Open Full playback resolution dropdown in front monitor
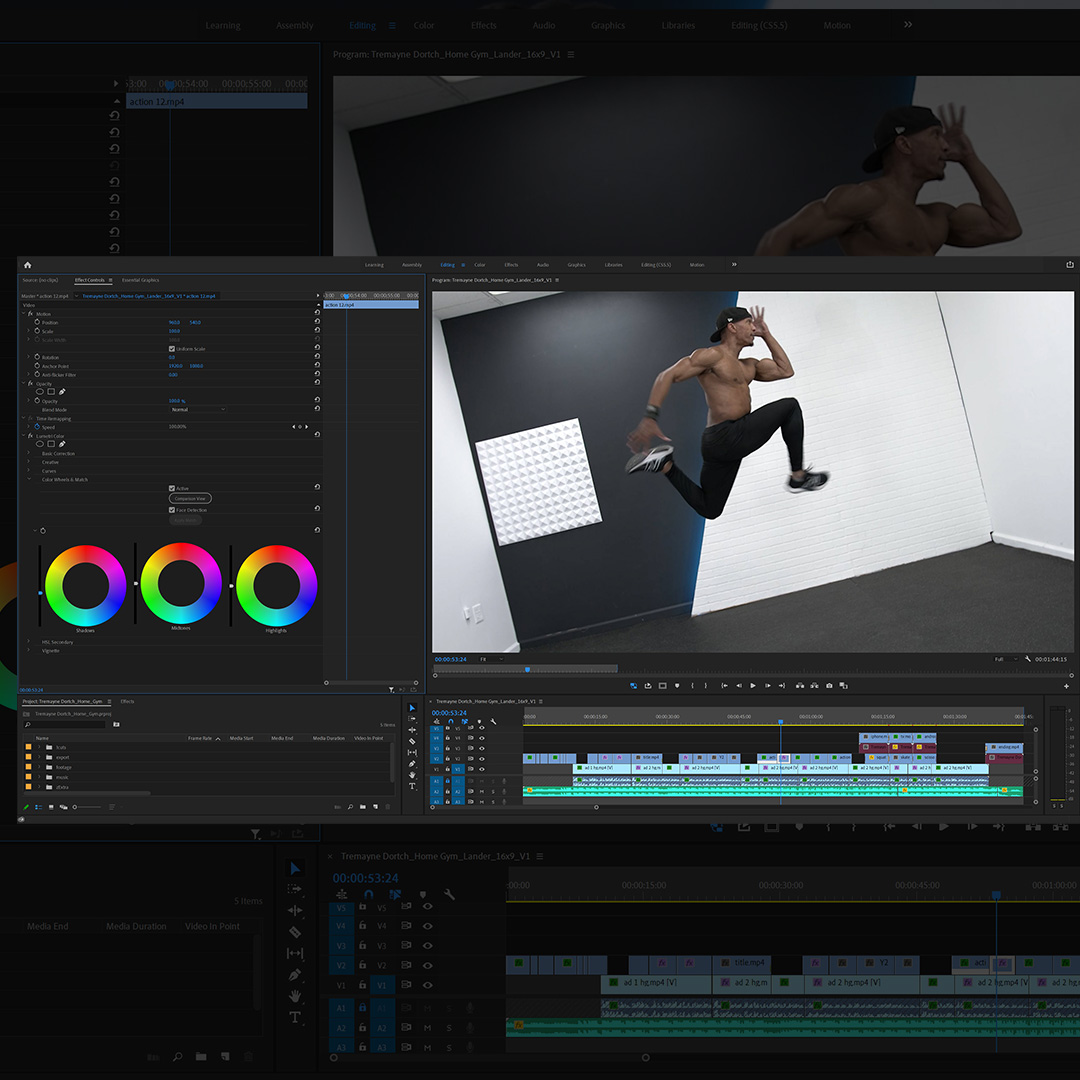The height and width of the screenshot is (1080, 1080). (1006, 659)
